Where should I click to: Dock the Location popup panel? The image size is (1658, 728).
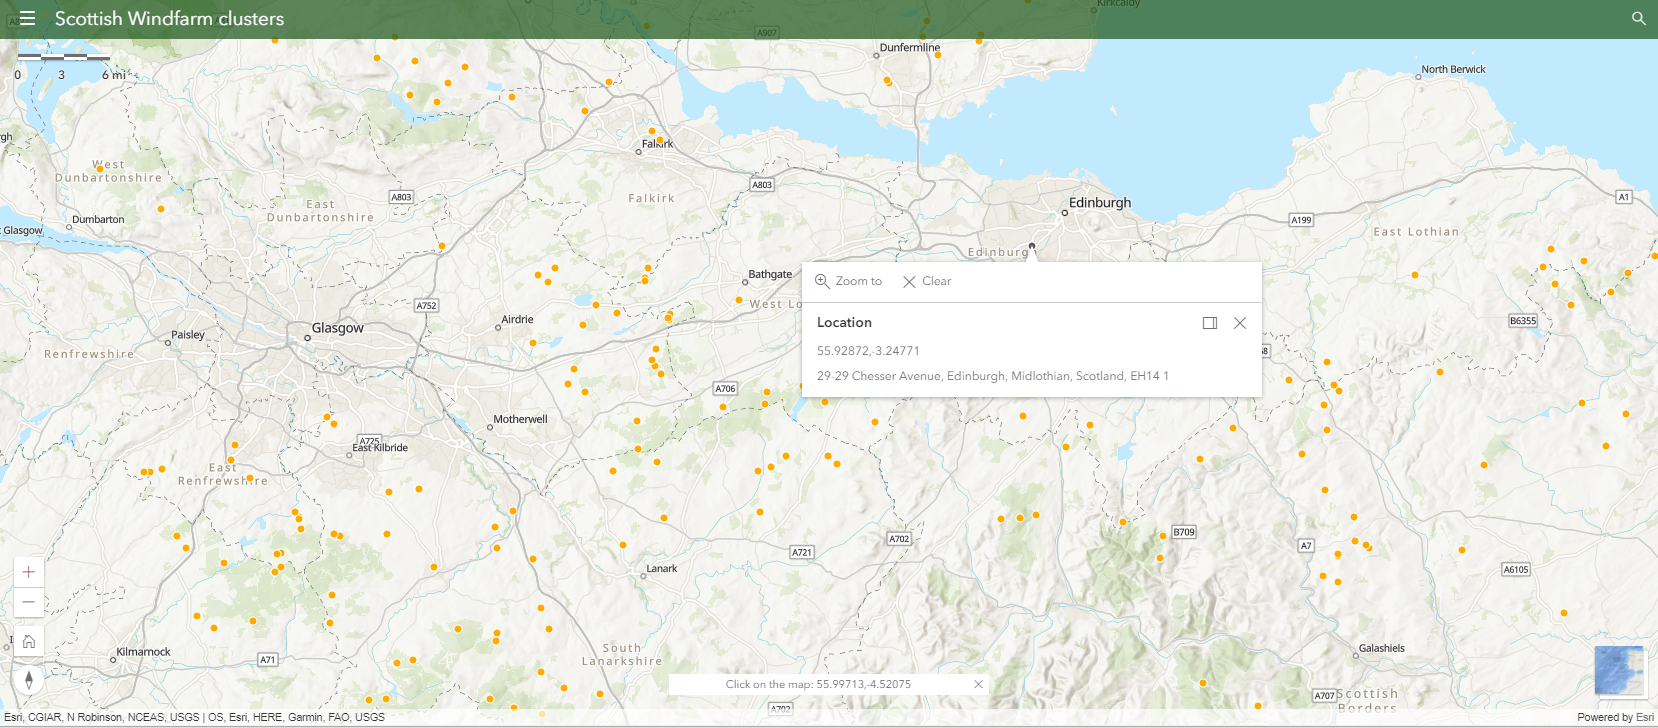click(1210, 323)
